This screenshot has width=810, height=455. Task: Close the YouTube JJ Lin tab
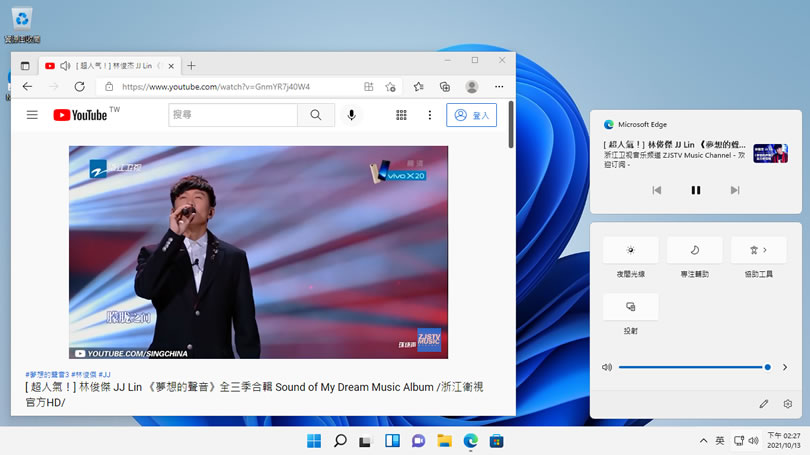171,66
